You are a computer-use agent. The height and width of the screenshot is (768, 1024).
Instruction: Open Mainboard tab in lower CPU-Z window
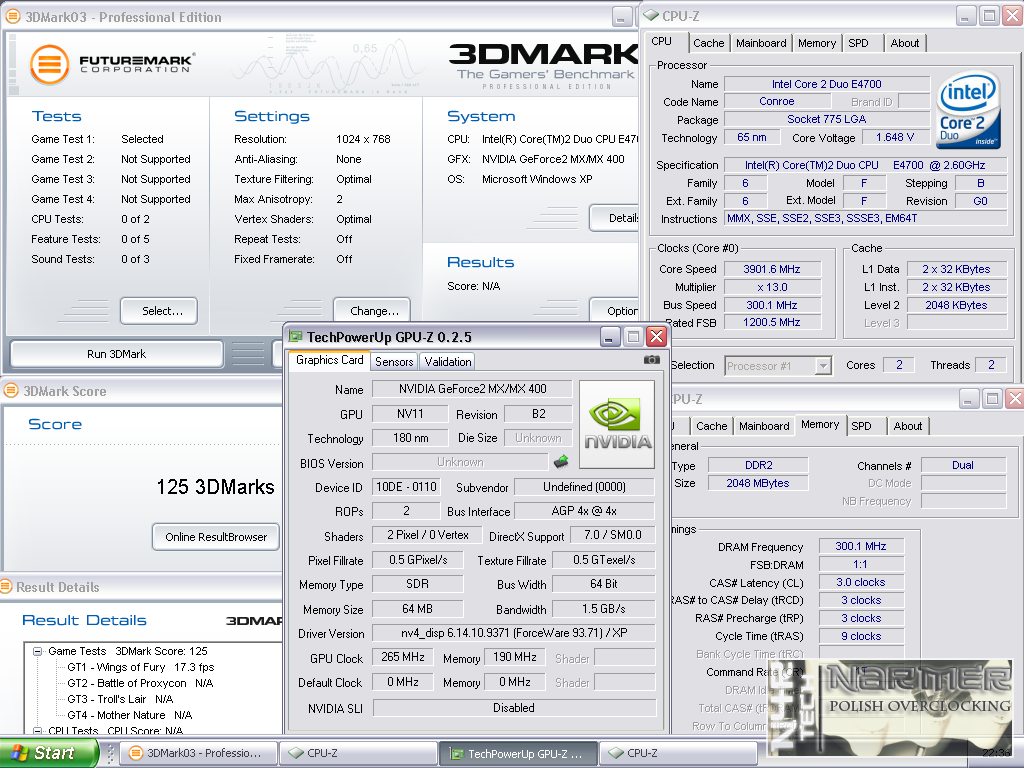[764, 426]
